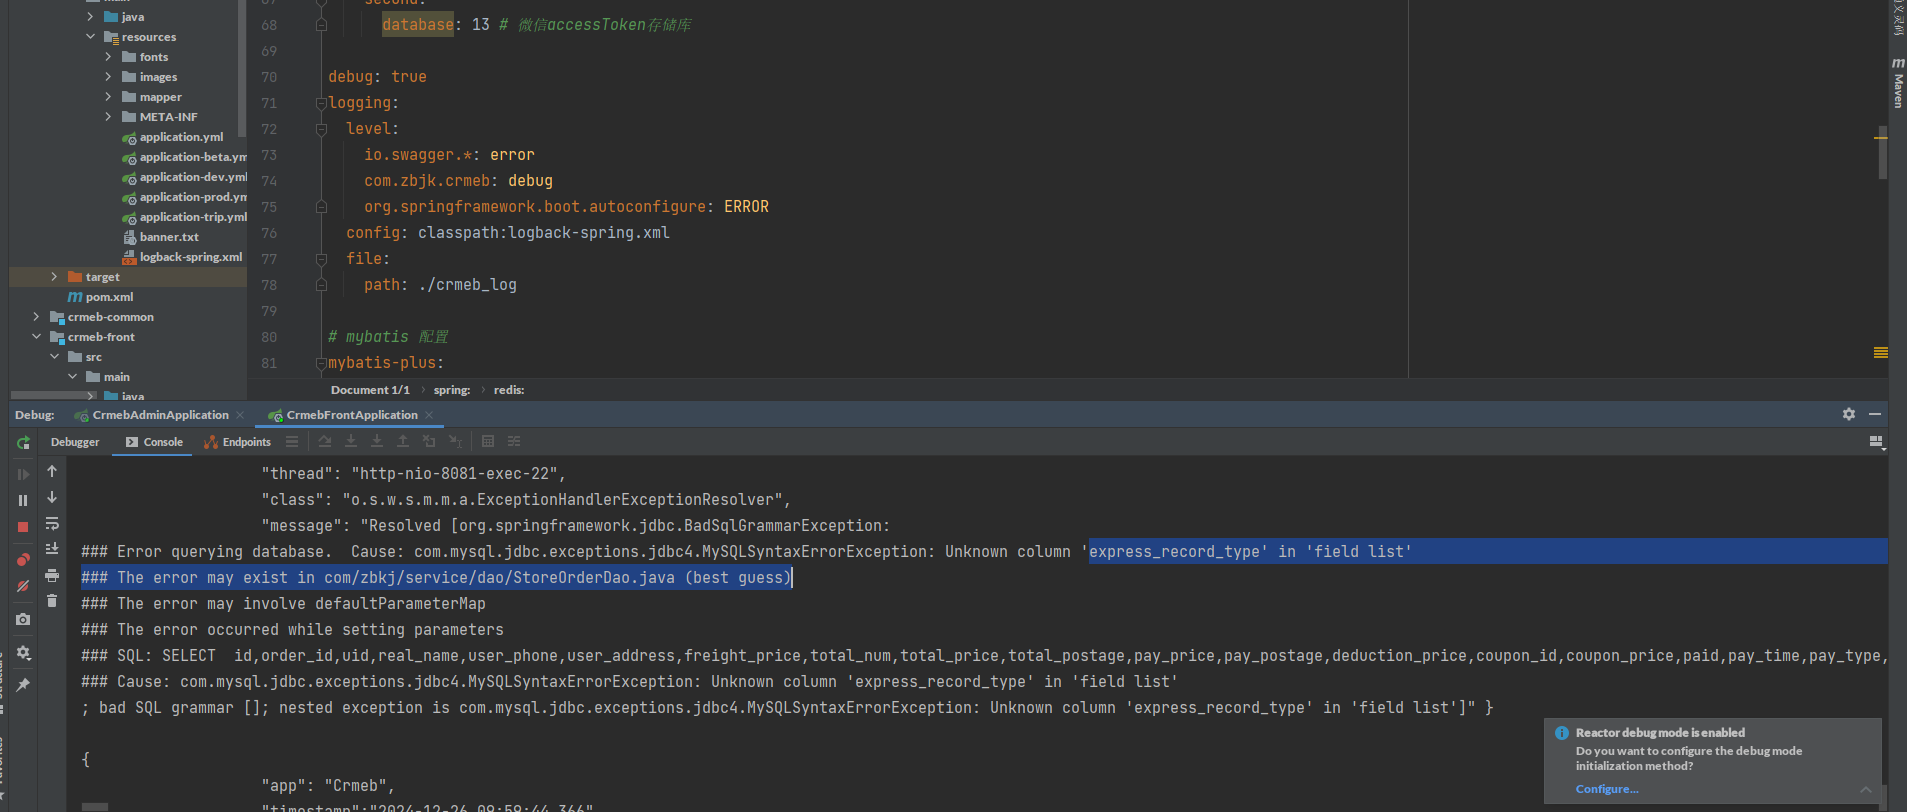The image size is (1907, 812).
Task: Click the Force Step Into icon
Action: pos(377,441)
